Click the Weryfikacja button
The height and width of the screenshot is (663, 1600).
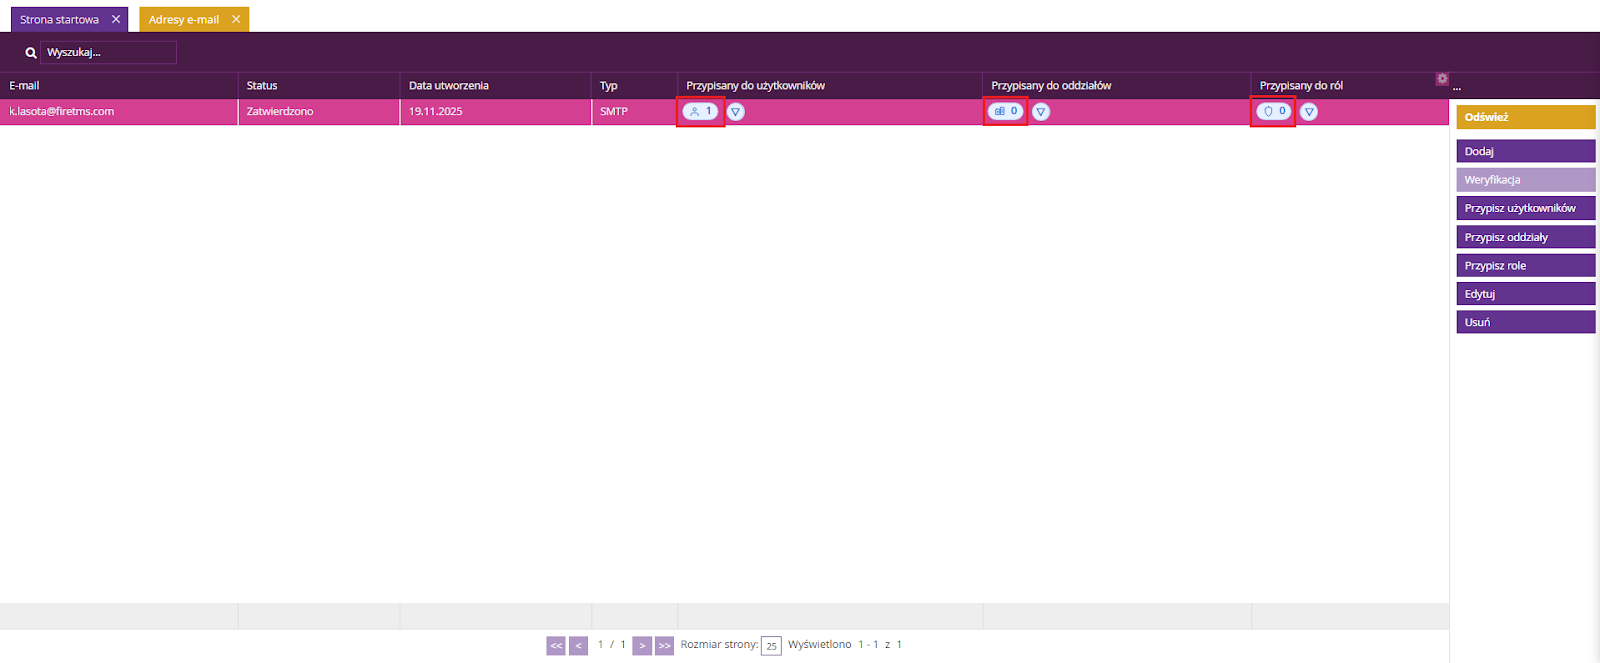[1526, 180]
